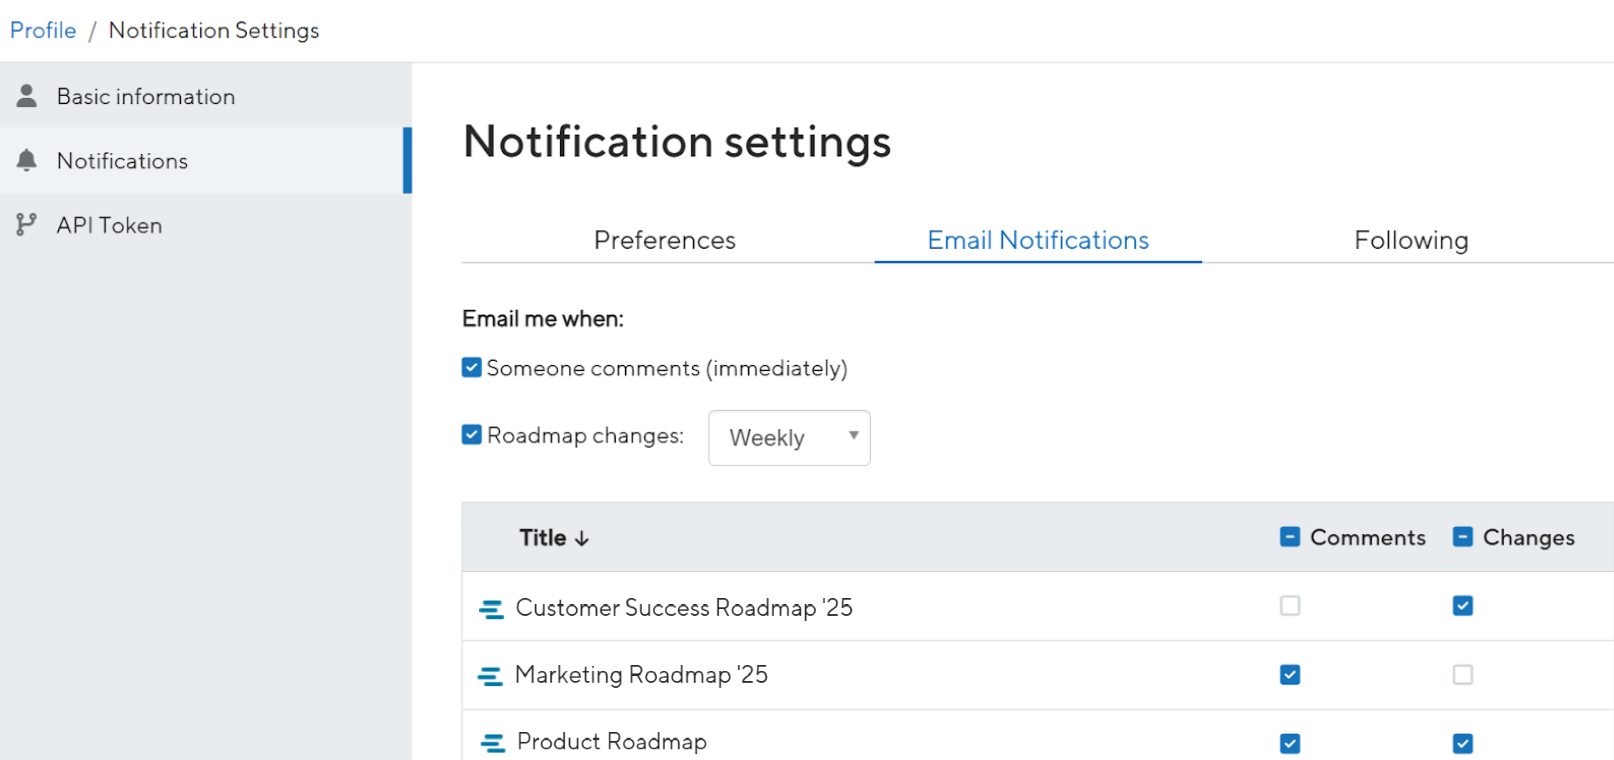Click the roadmap icon for Customer Success Roadmap '25
Viewport: 1614px width, 760px height.
(491, 609)
